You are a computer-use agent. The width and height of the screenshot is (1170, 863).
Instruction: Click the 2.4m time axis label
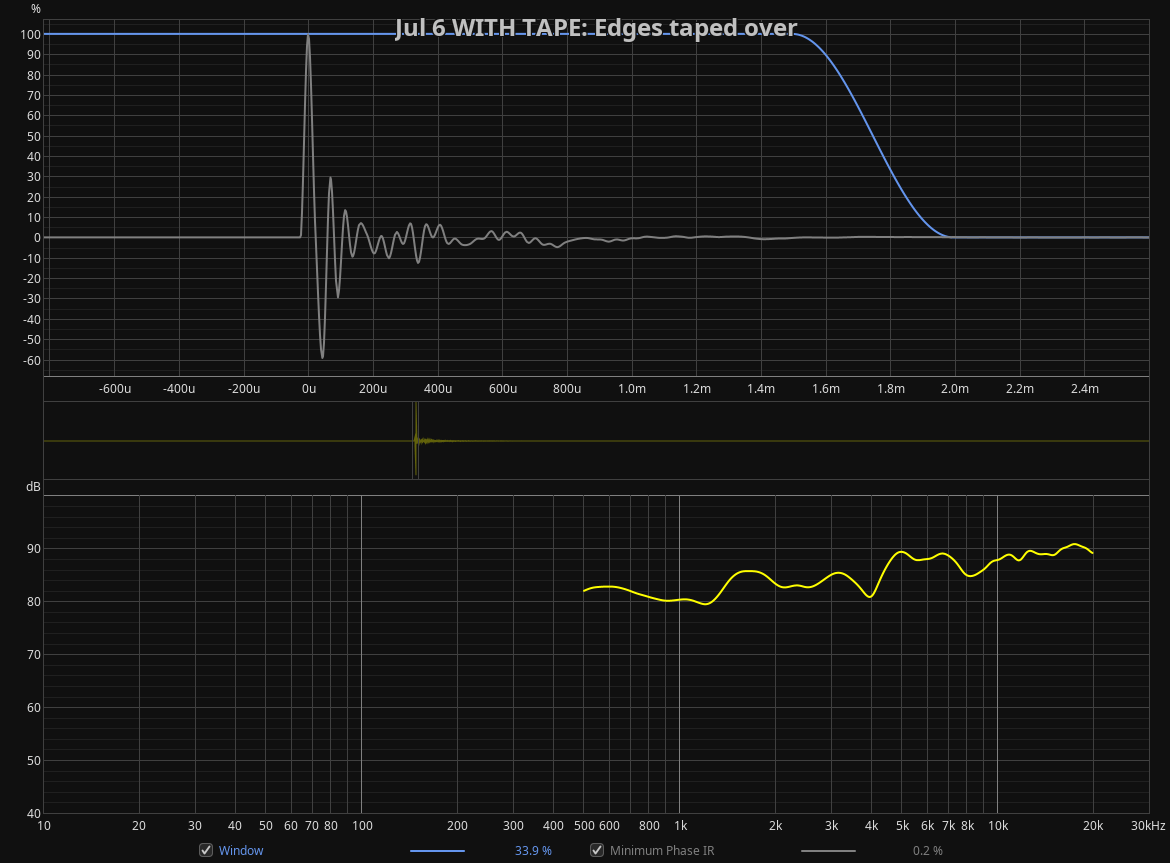[1084, 389]
